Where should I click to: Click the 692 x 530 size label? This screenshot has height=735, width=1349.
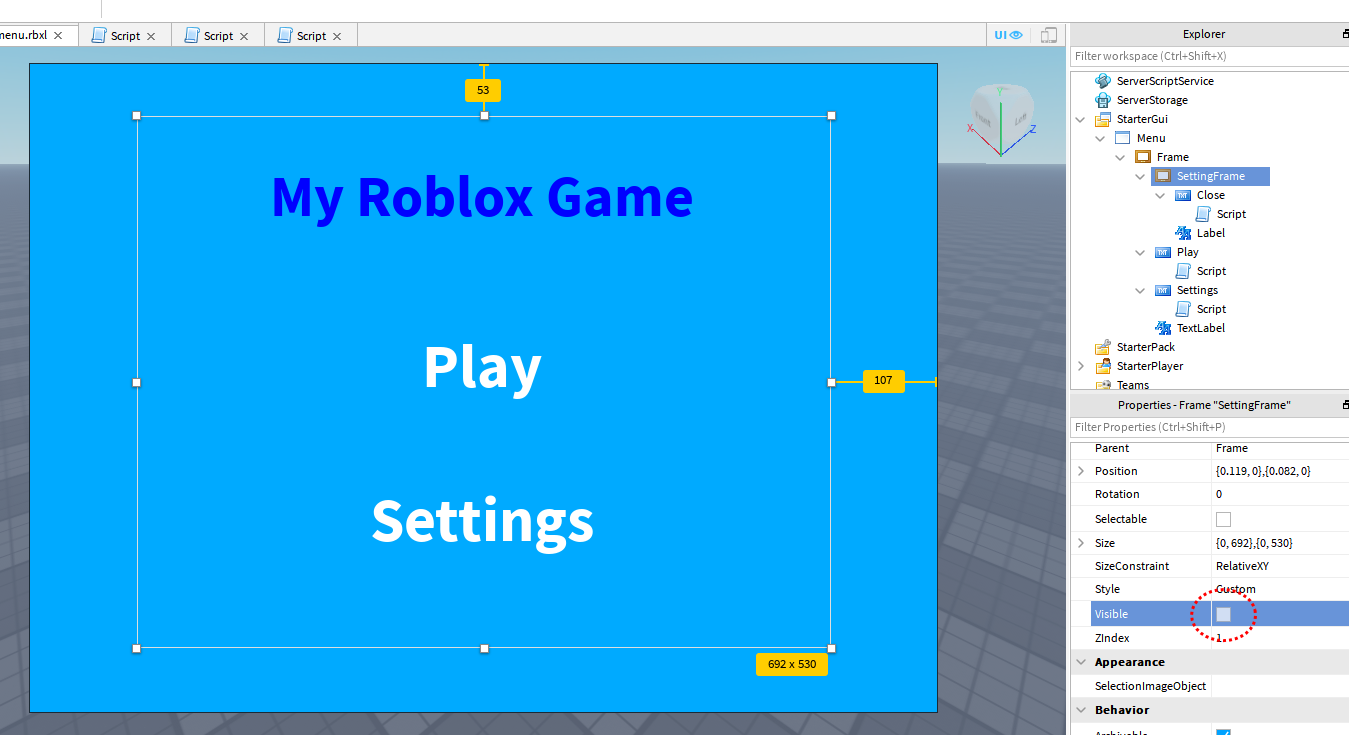[x=792, y=664]
